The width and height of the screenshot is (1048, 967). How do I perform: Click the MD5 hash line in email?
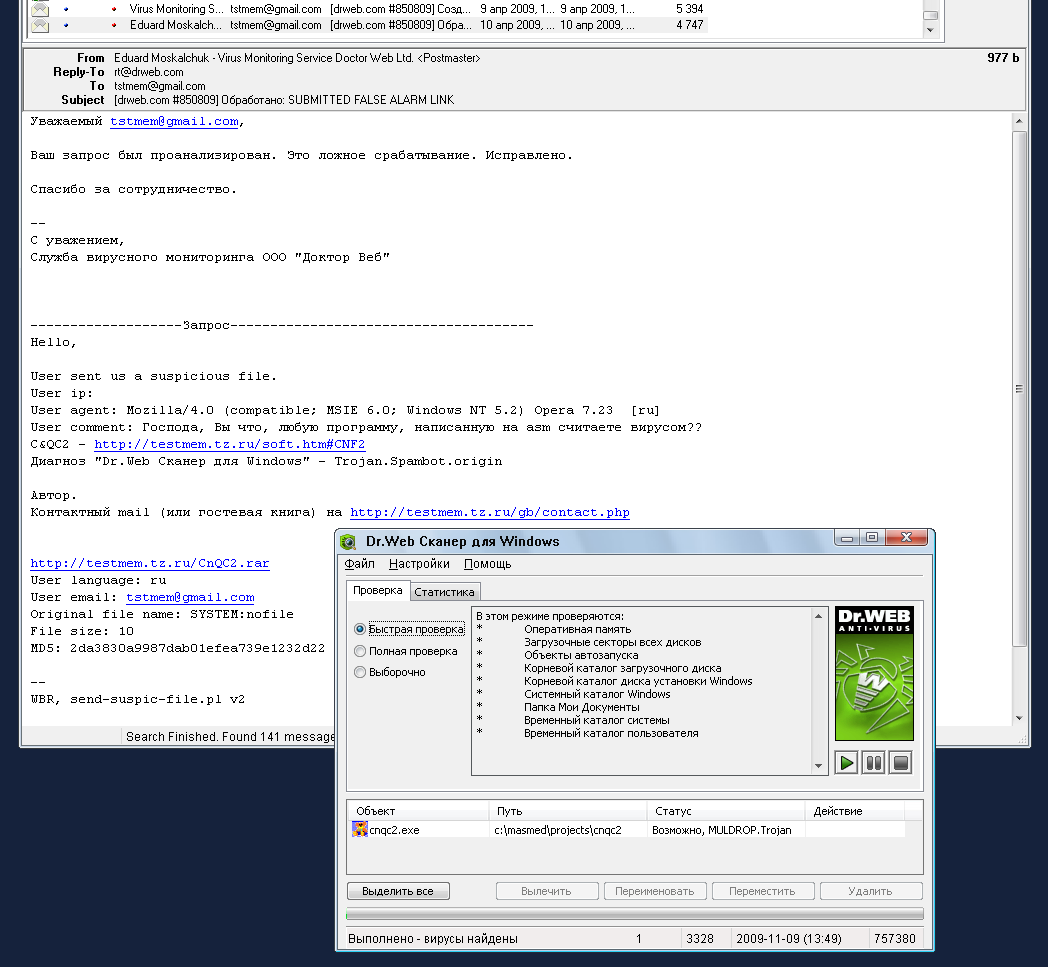(178, 648)
